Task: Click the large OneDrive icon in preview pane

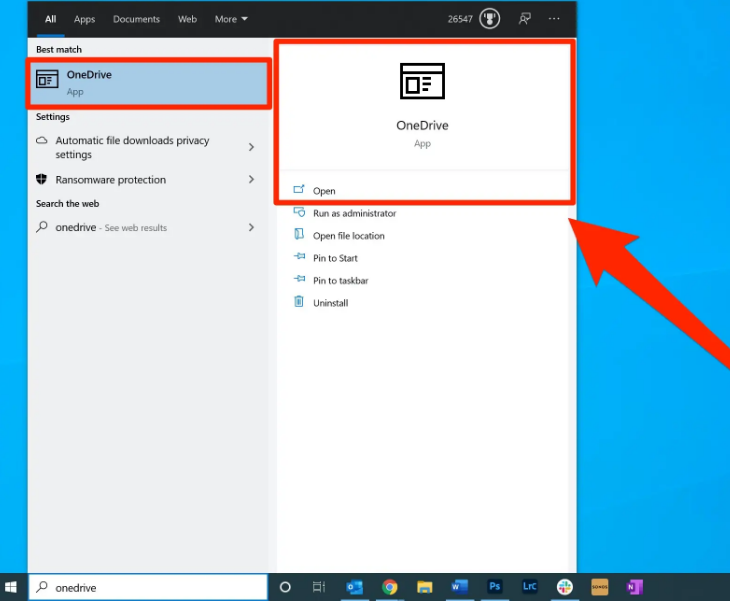Action: (422, 81)
